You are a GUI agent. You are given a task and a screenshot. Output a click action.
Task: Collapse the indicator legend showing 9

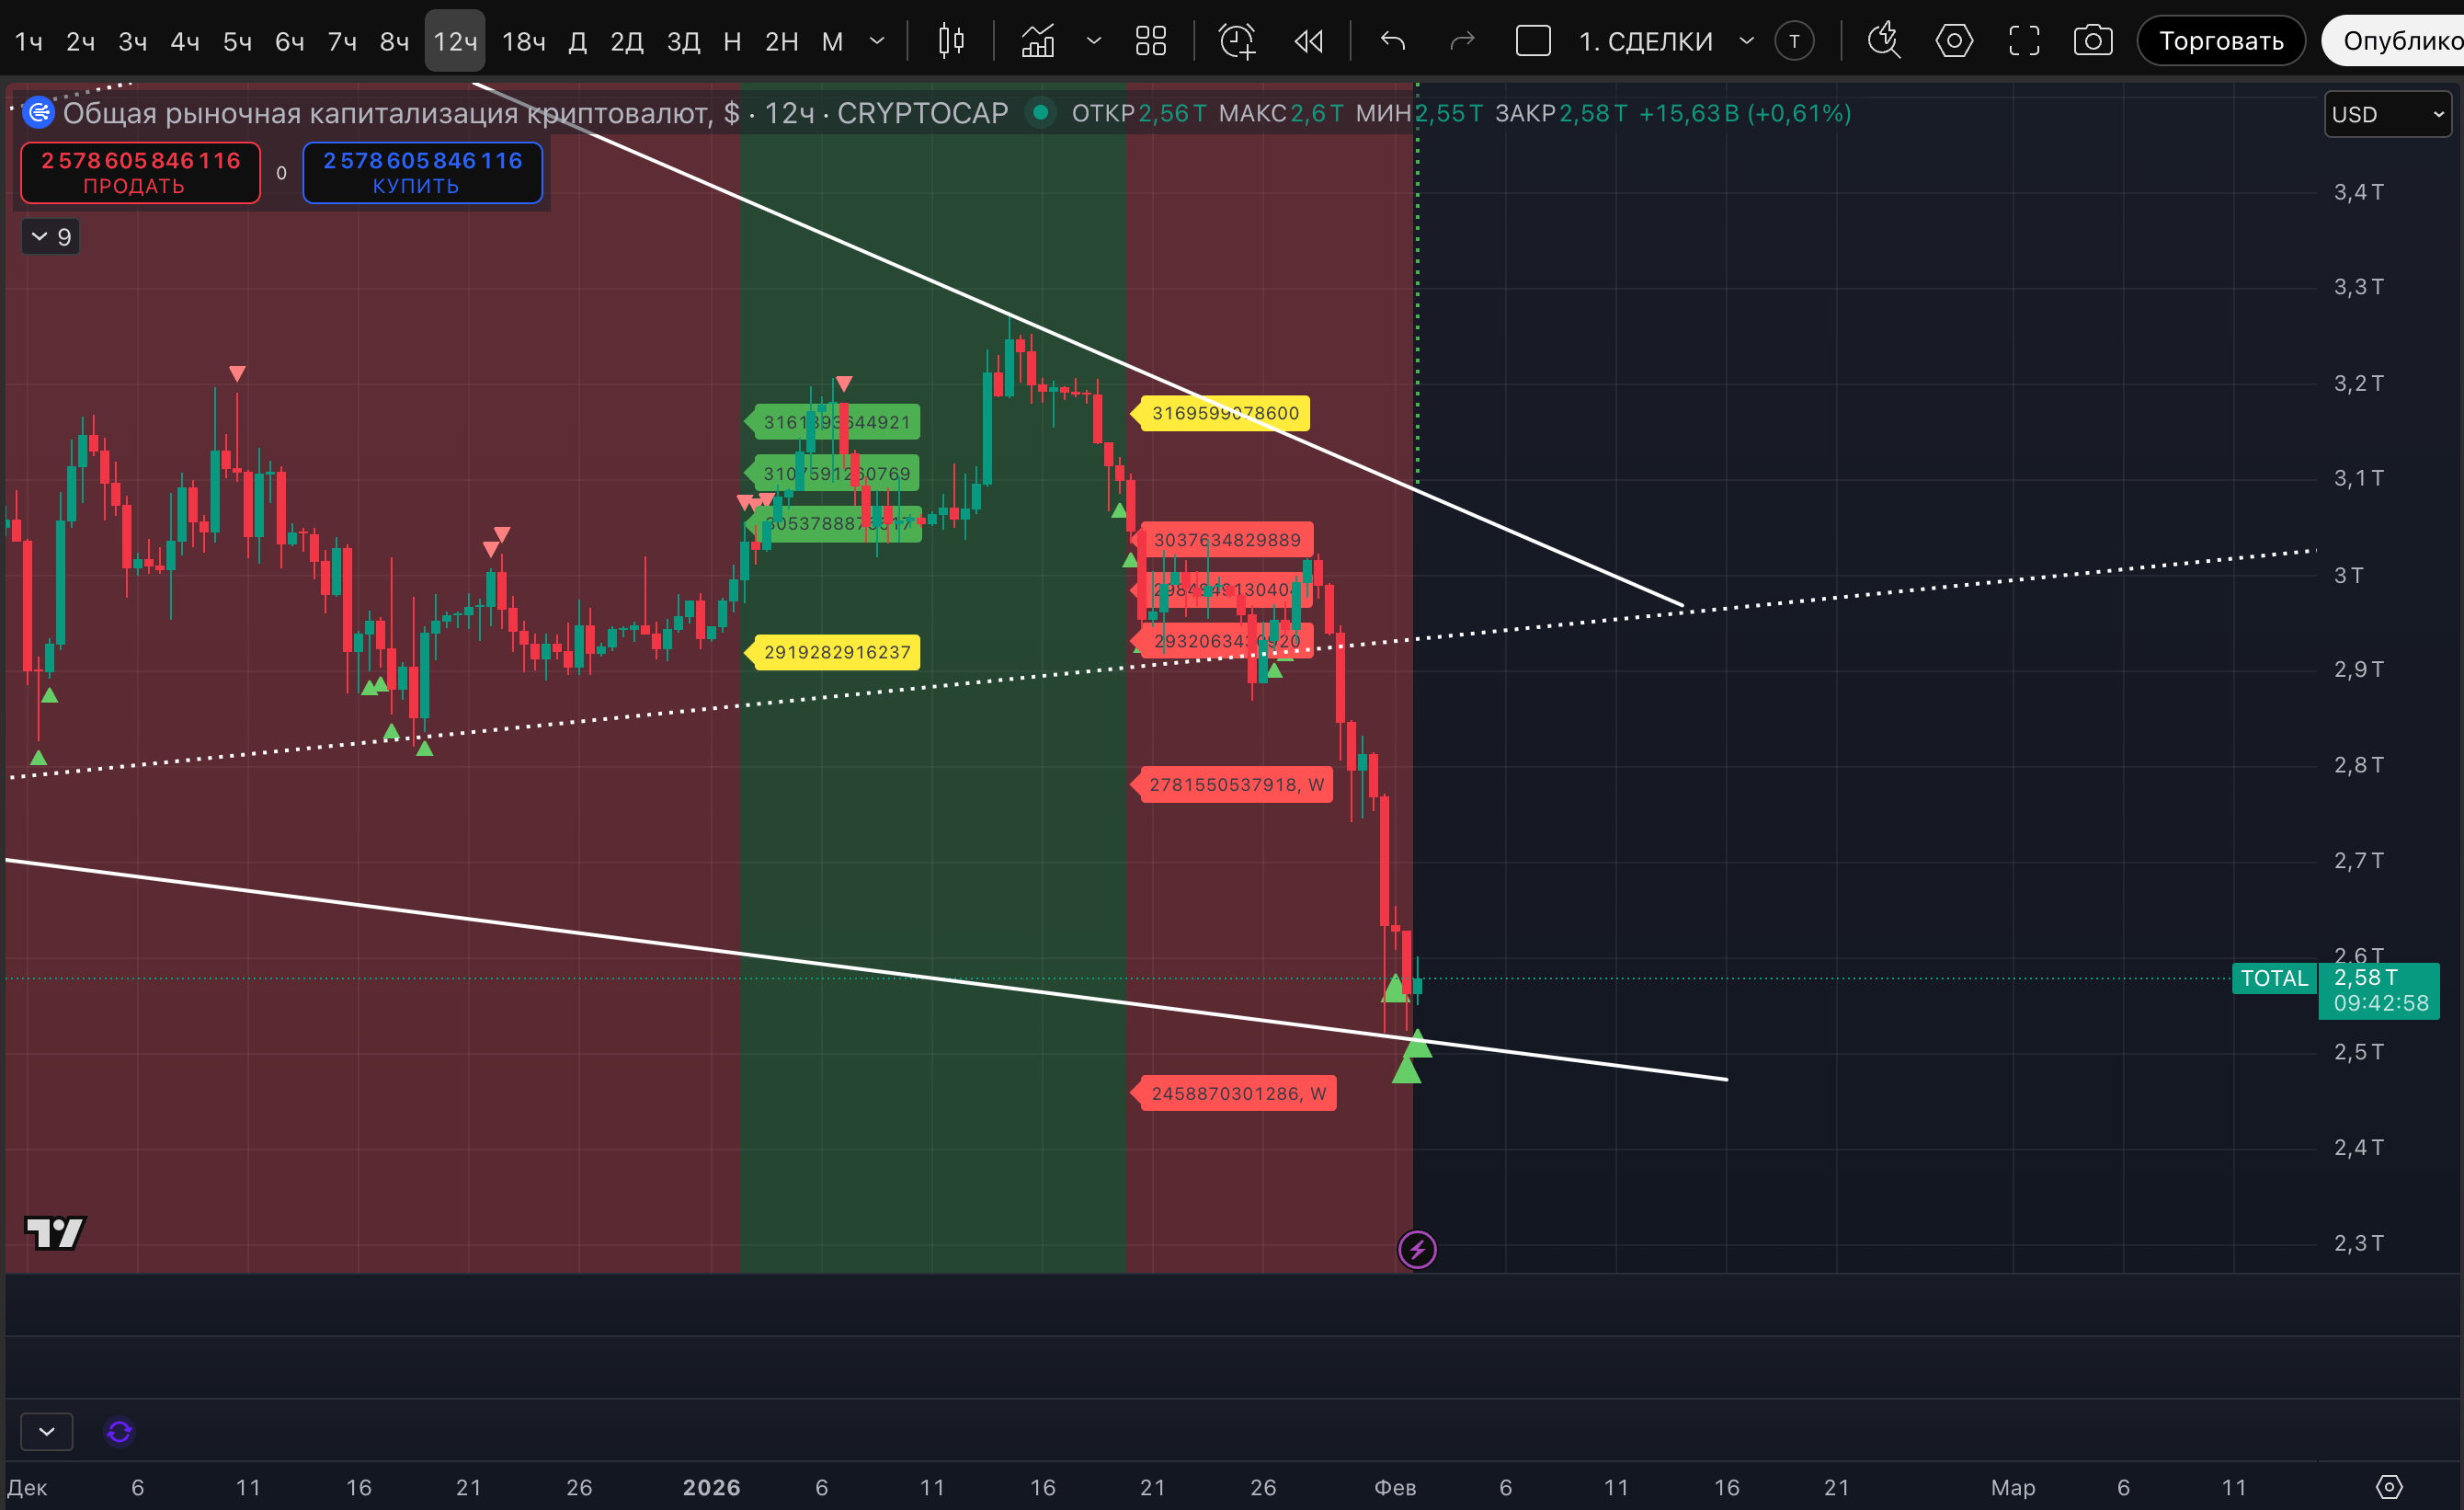[x=50, y=237]
